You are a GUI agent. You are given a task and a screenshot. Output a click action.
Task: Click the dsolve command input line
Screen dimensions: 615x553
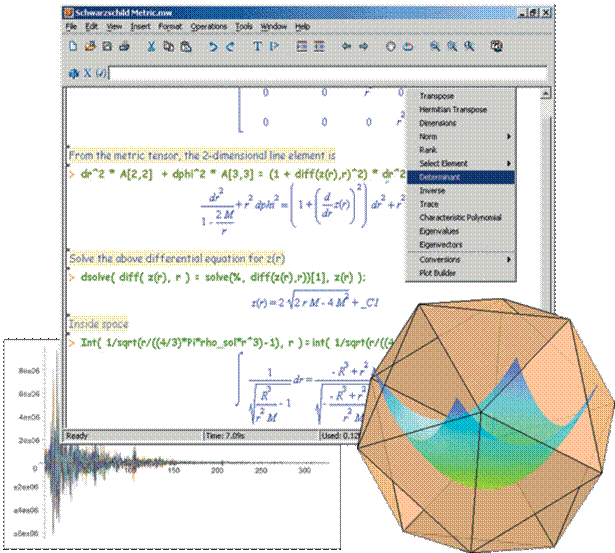[223, 277]
